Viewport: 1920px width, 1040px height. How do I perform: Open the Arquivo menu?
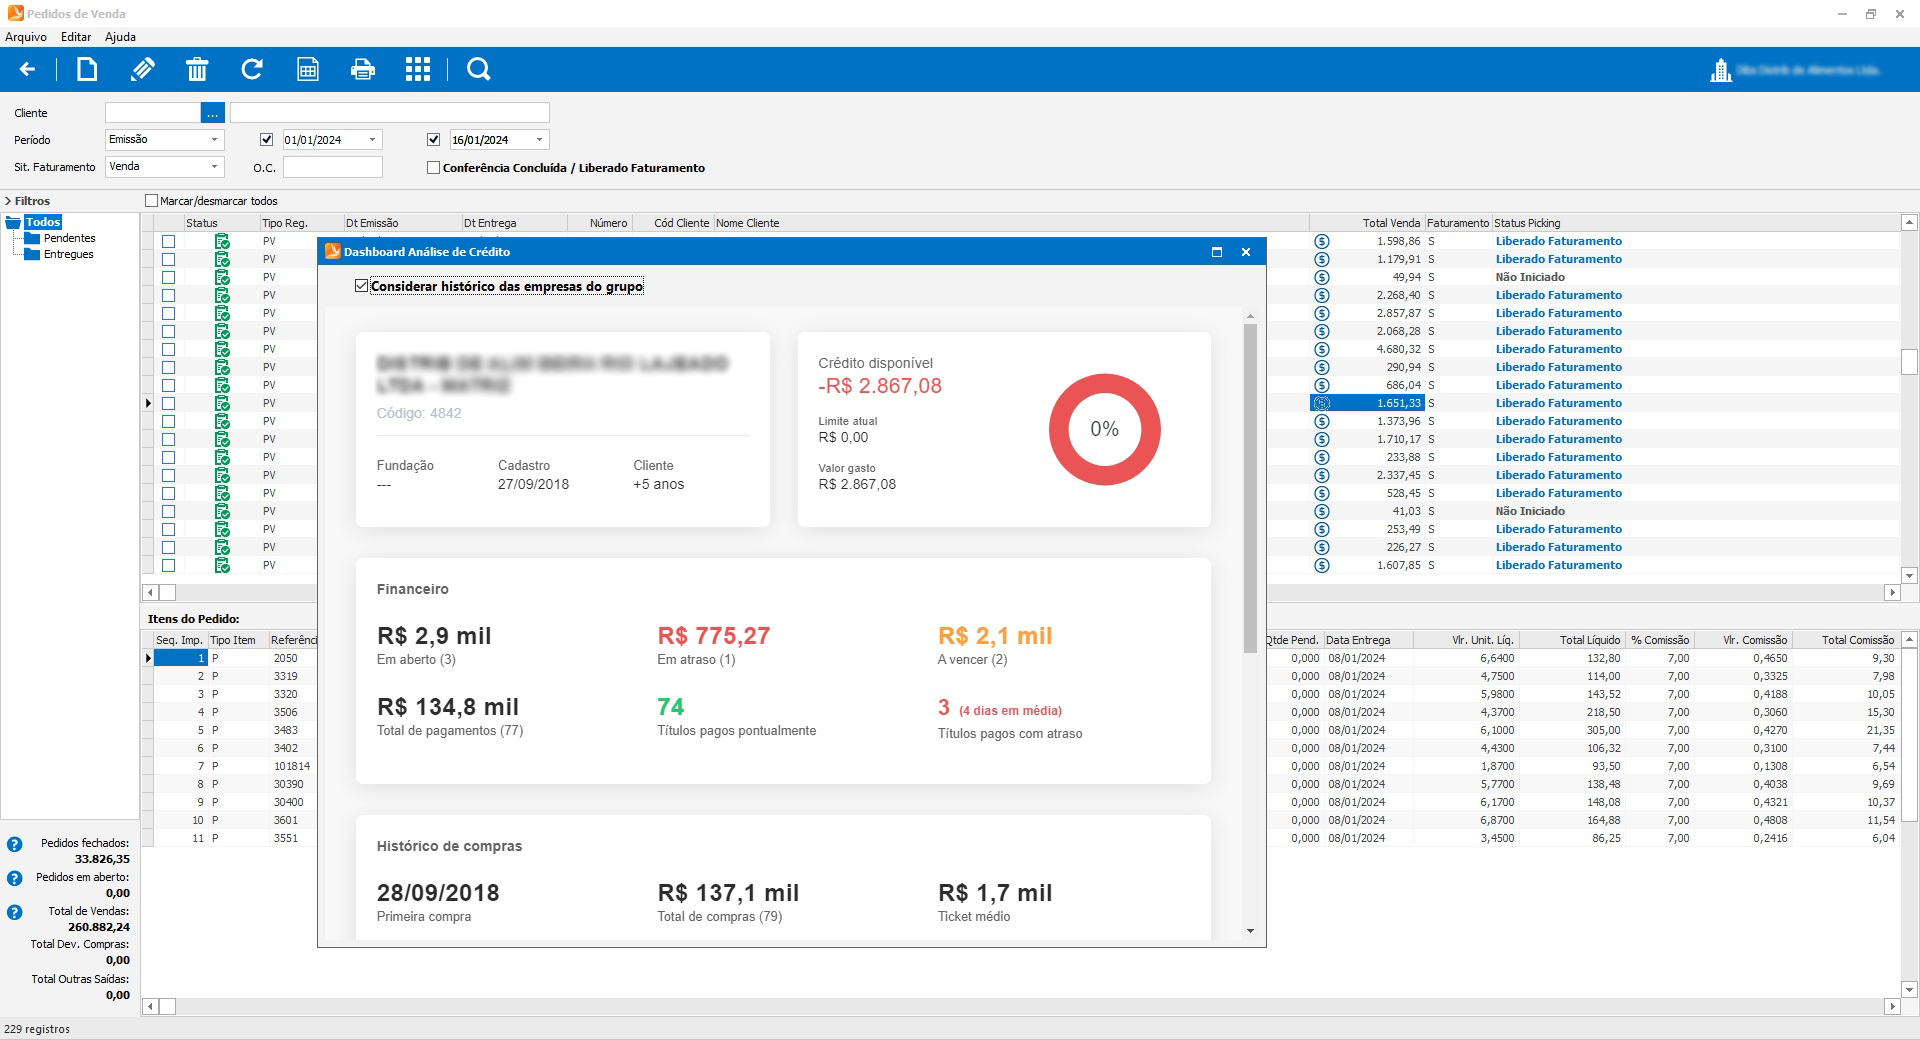(x=26, y=37)
